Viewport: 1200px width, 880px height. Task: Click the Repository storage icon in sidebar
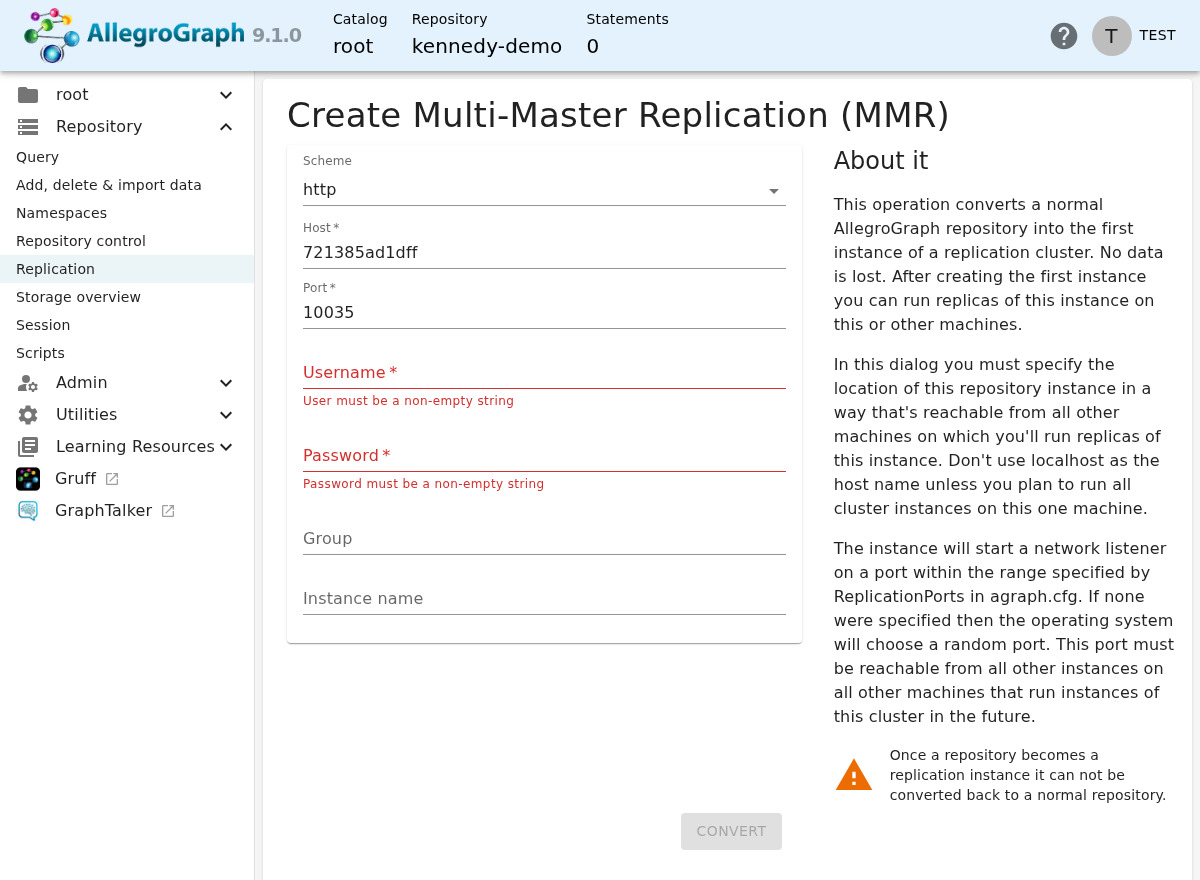pyautogui.click(x=28, y=127)
